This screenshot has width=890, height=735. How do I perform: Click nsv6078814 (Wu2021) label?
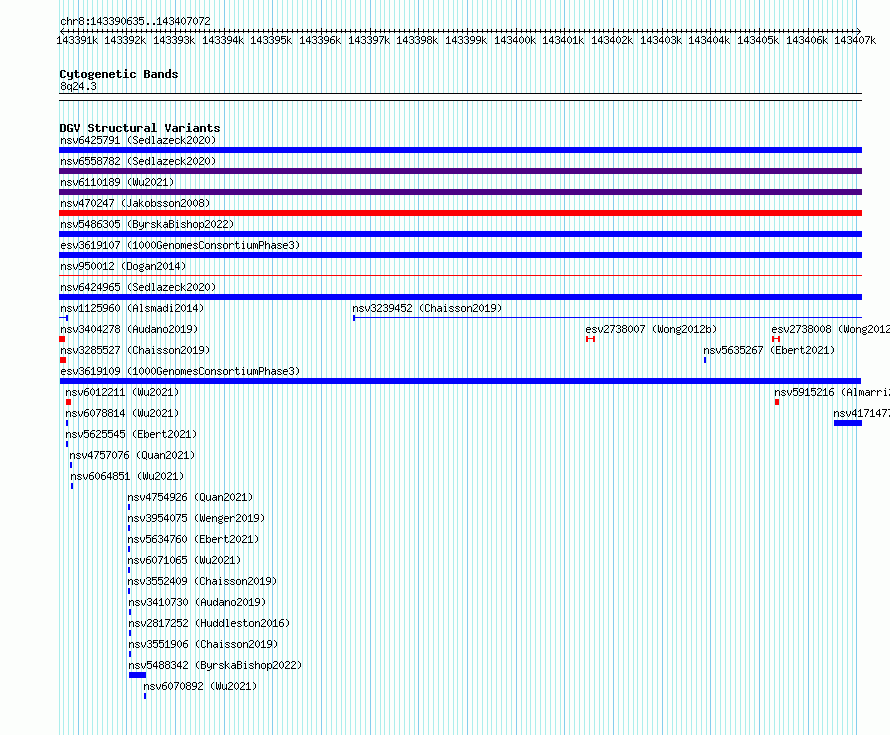click(x=122, y=413)
